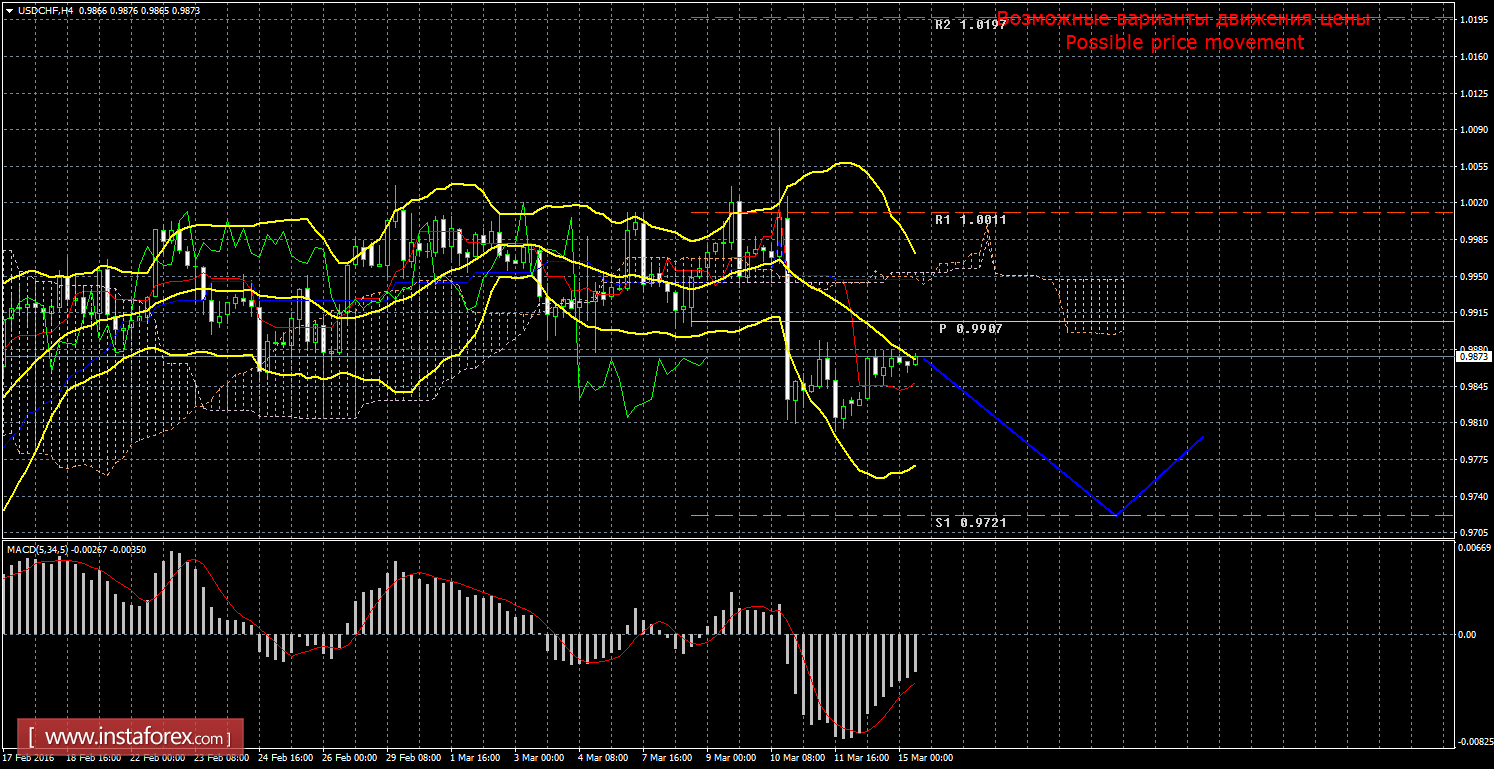The image size is (1494, 769).
Task: Click the 'Possible price movement' text
Action: tap(1184, 42)
